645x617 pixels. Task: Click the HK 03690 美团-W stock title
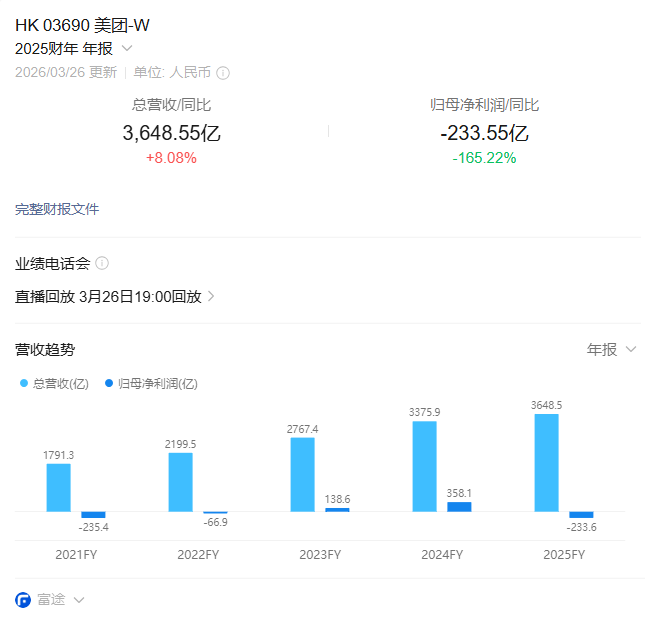(83, 25)
